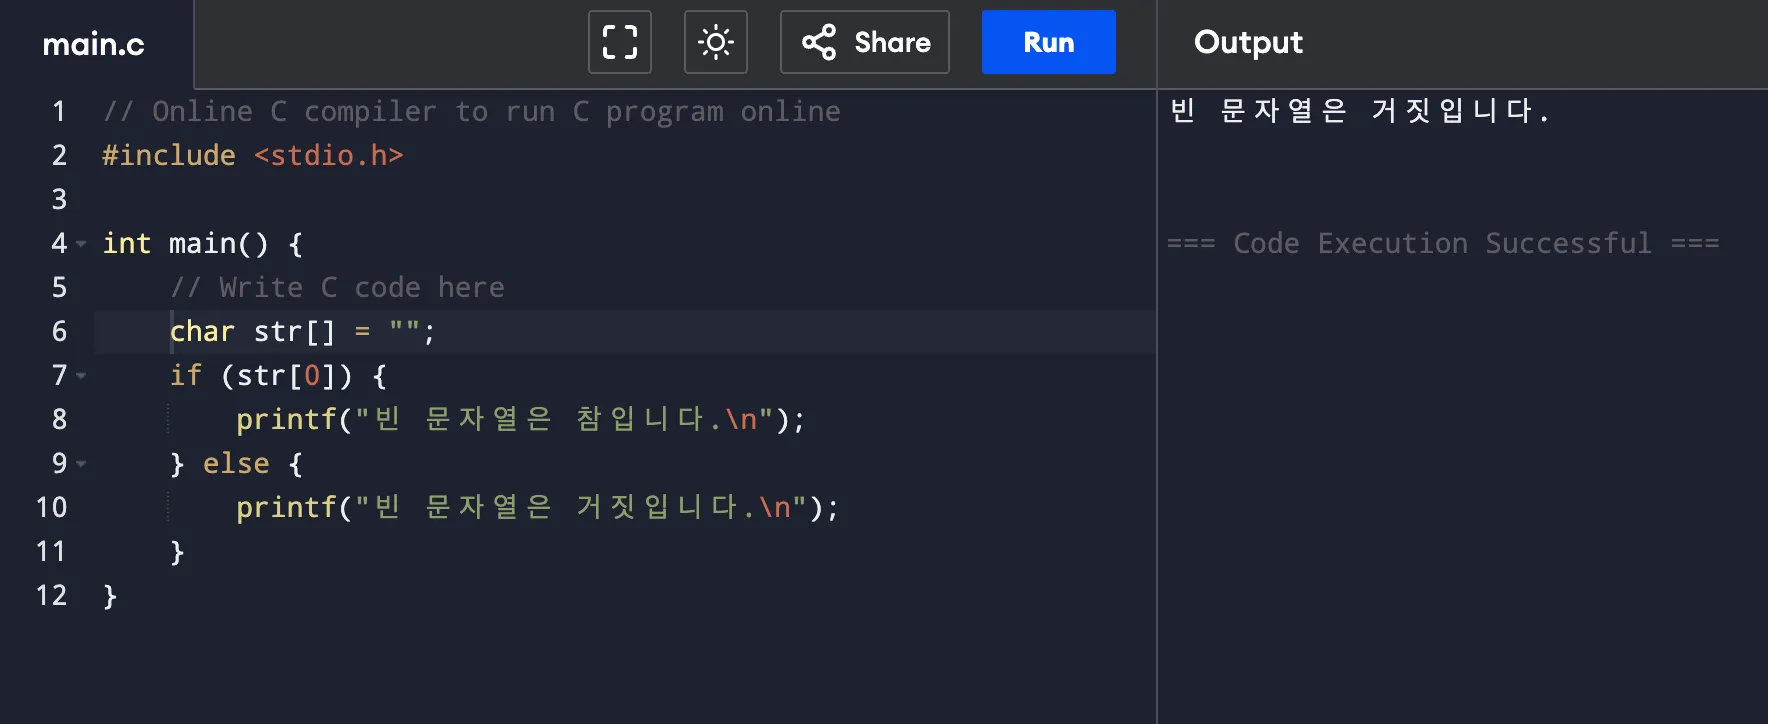1768x724 pixels.
Task: Click line number 12 in gutter
Action: pos(52,595)
